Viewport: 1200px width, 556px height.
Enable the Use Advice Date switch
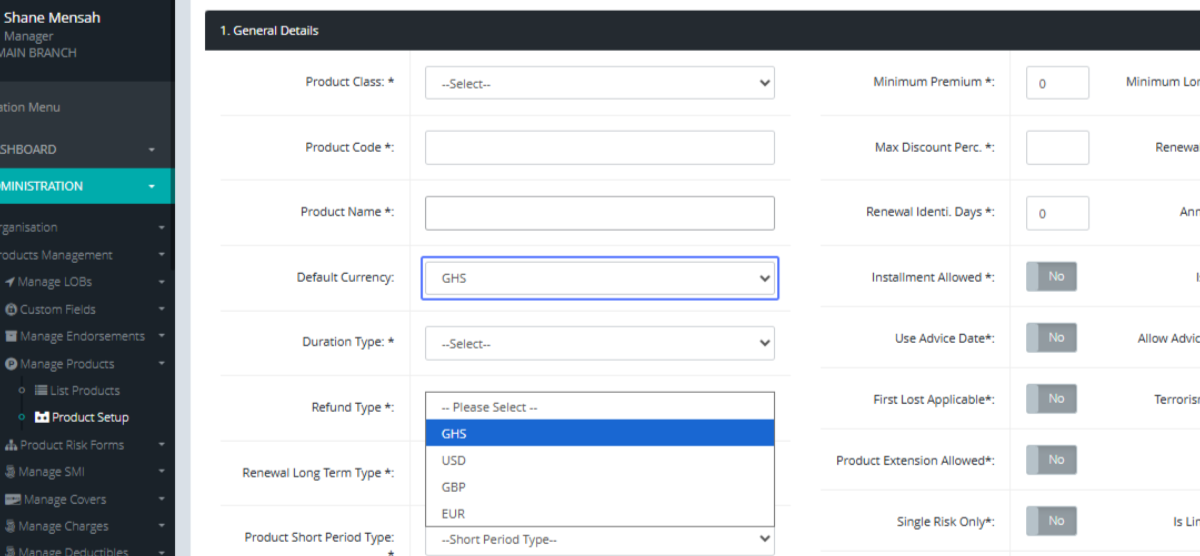(x=1051, y=338)
